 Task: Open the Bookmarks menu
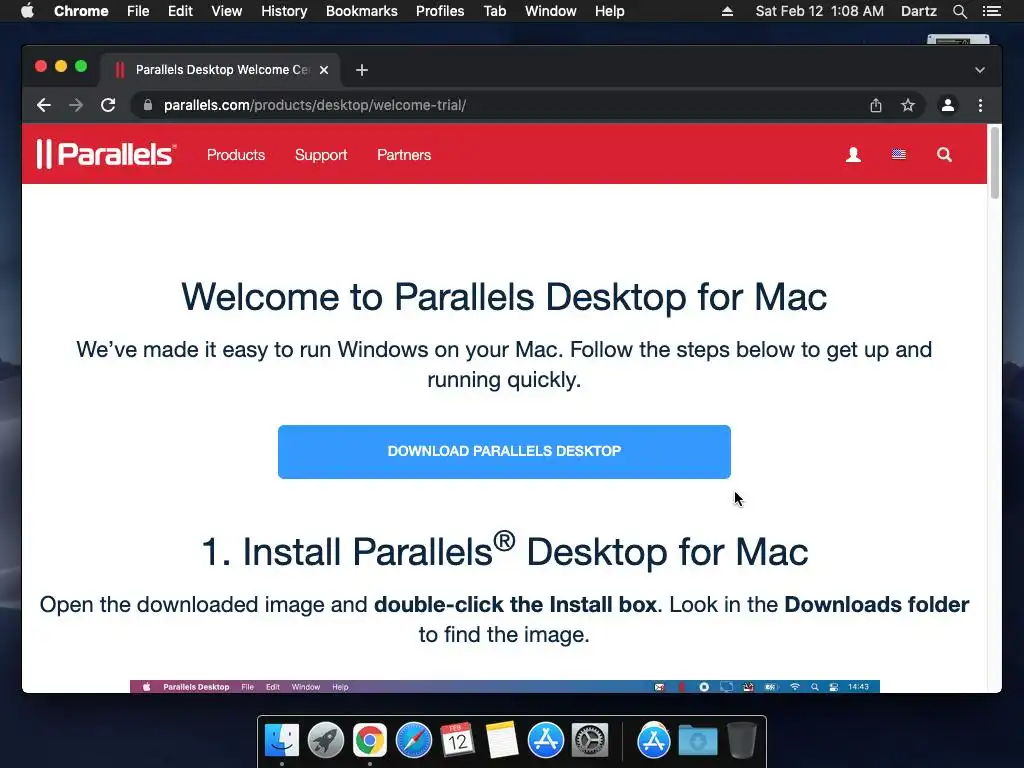pyautogui.click(x=362, y=11)
